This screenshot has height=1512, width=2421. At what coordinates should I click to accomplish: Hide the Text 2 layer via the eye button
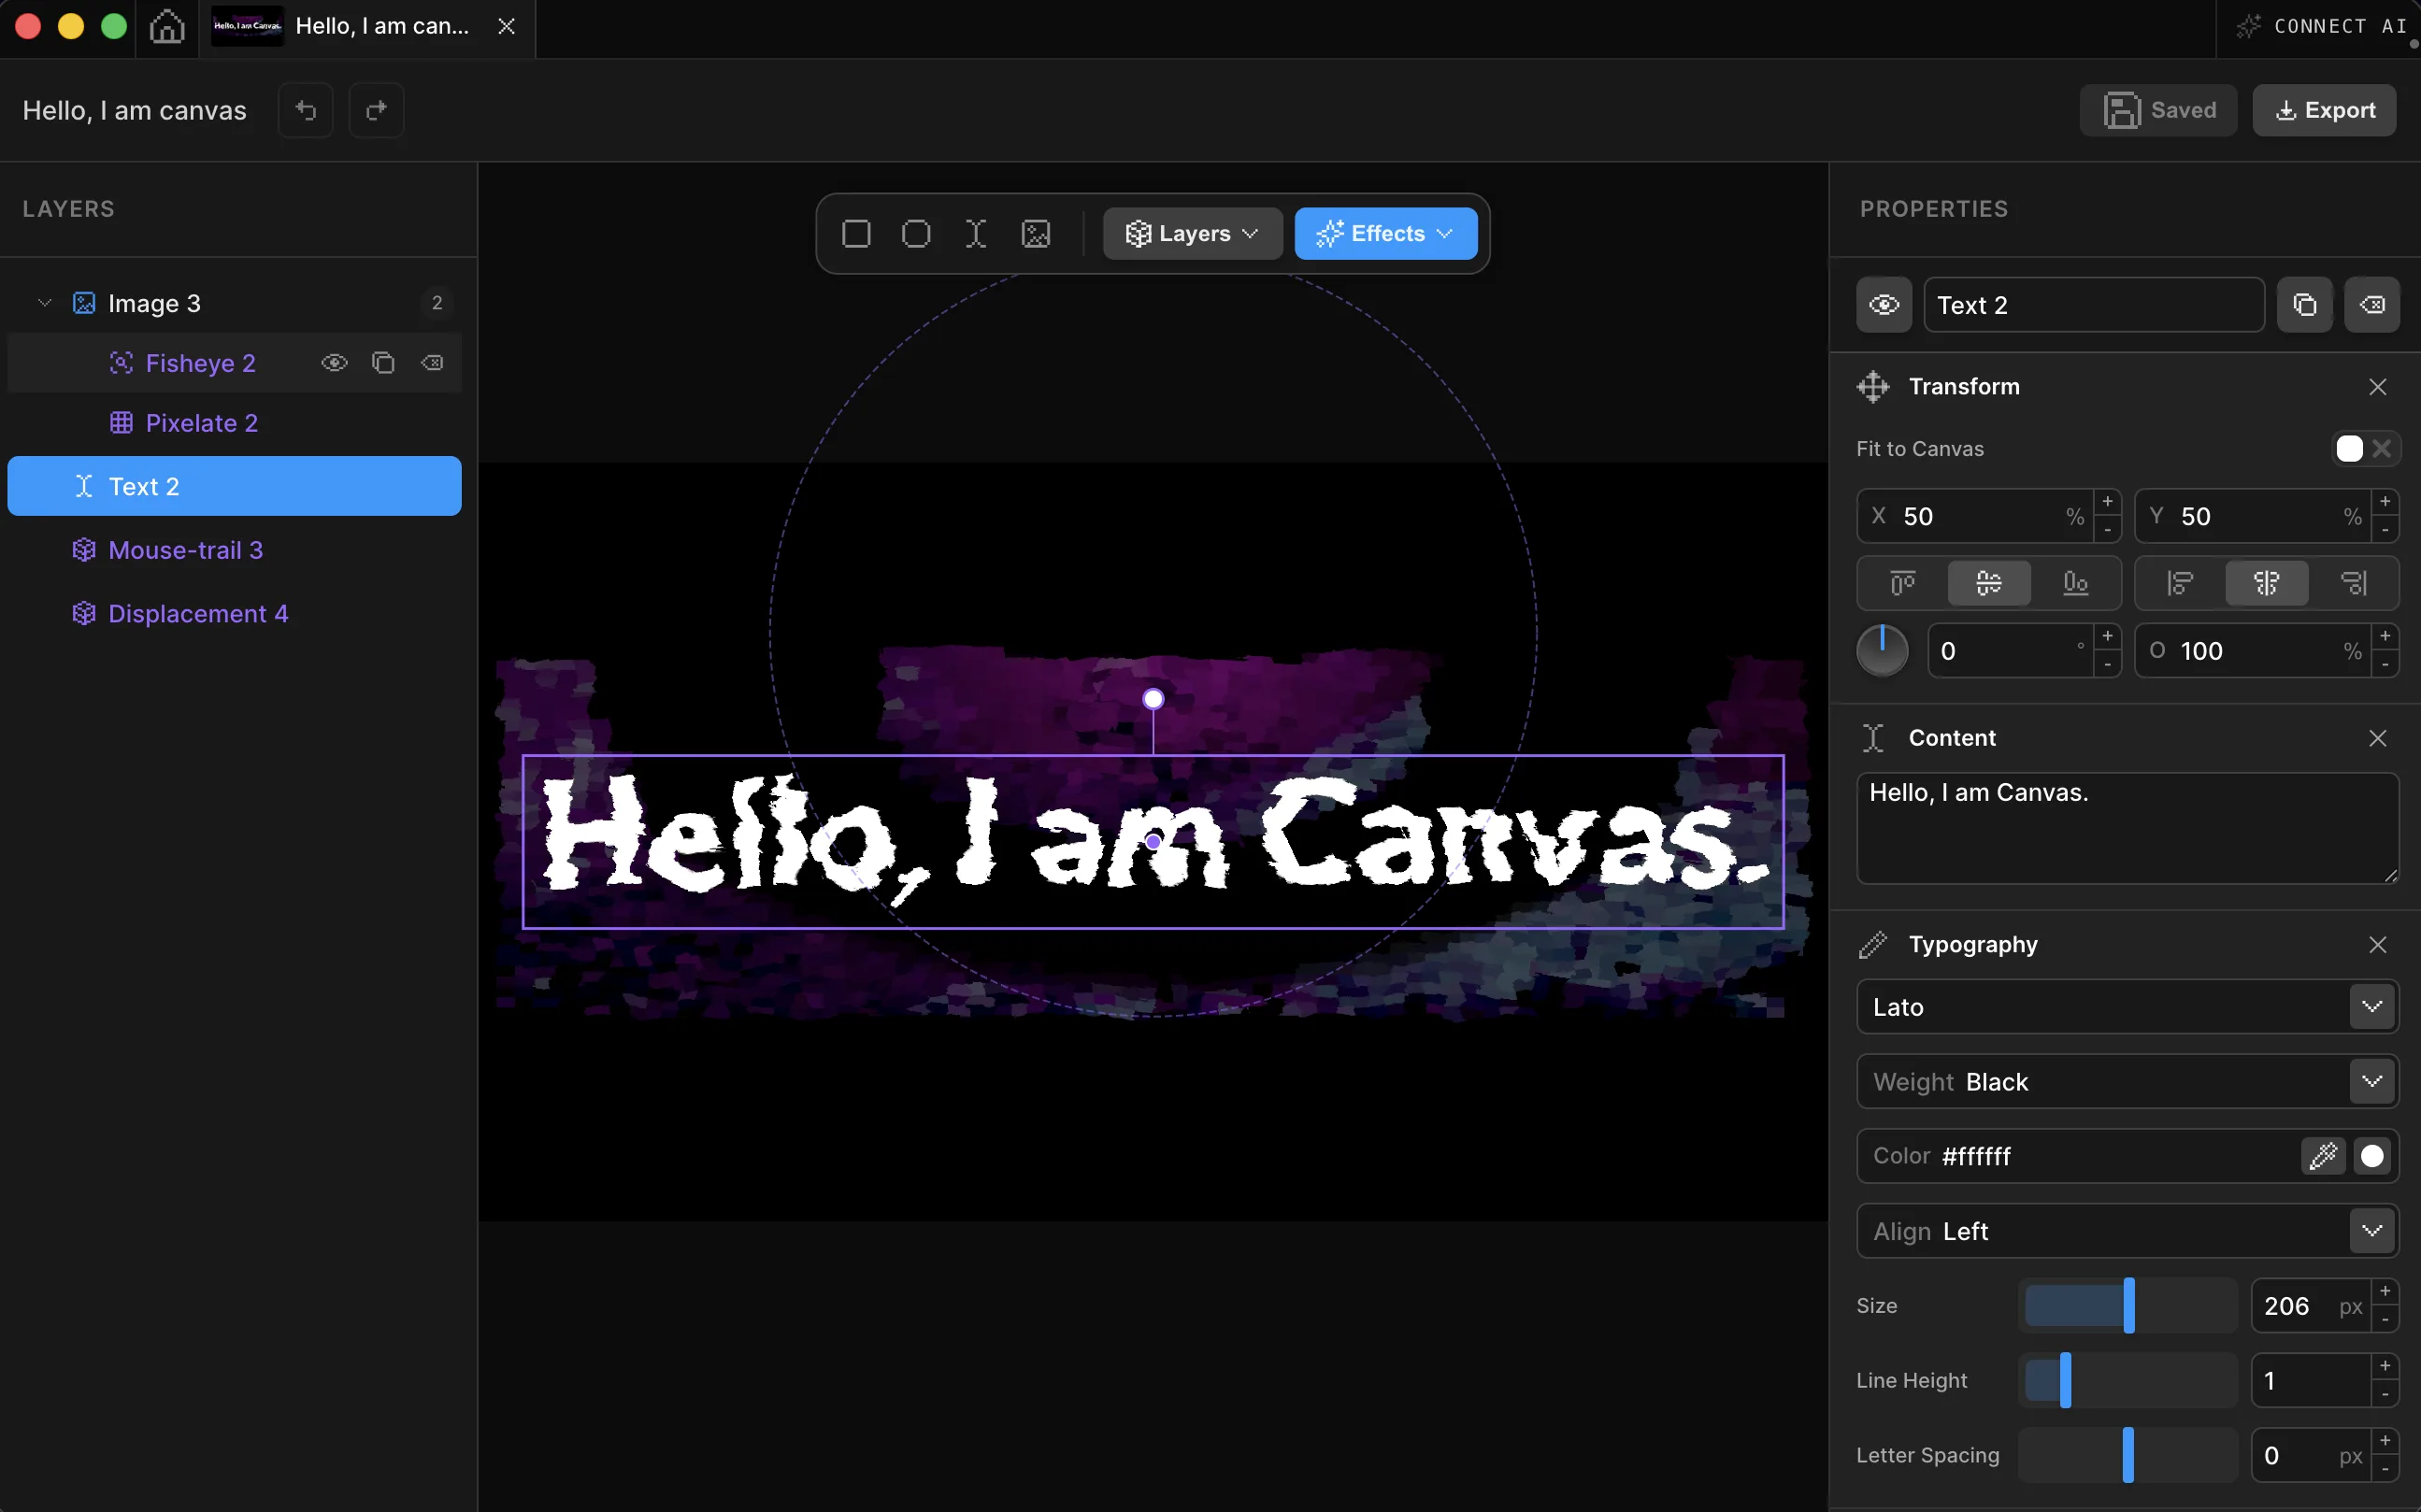pyautogui.click(x=1884, y=305)
